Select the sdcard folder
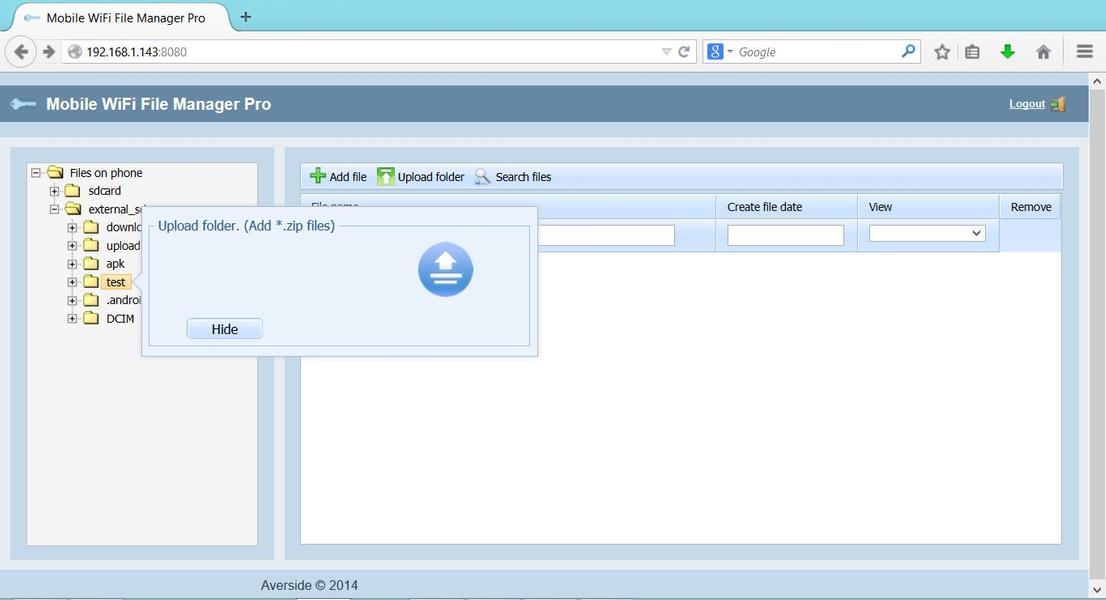1106x600 pixels. pos(104,191)
